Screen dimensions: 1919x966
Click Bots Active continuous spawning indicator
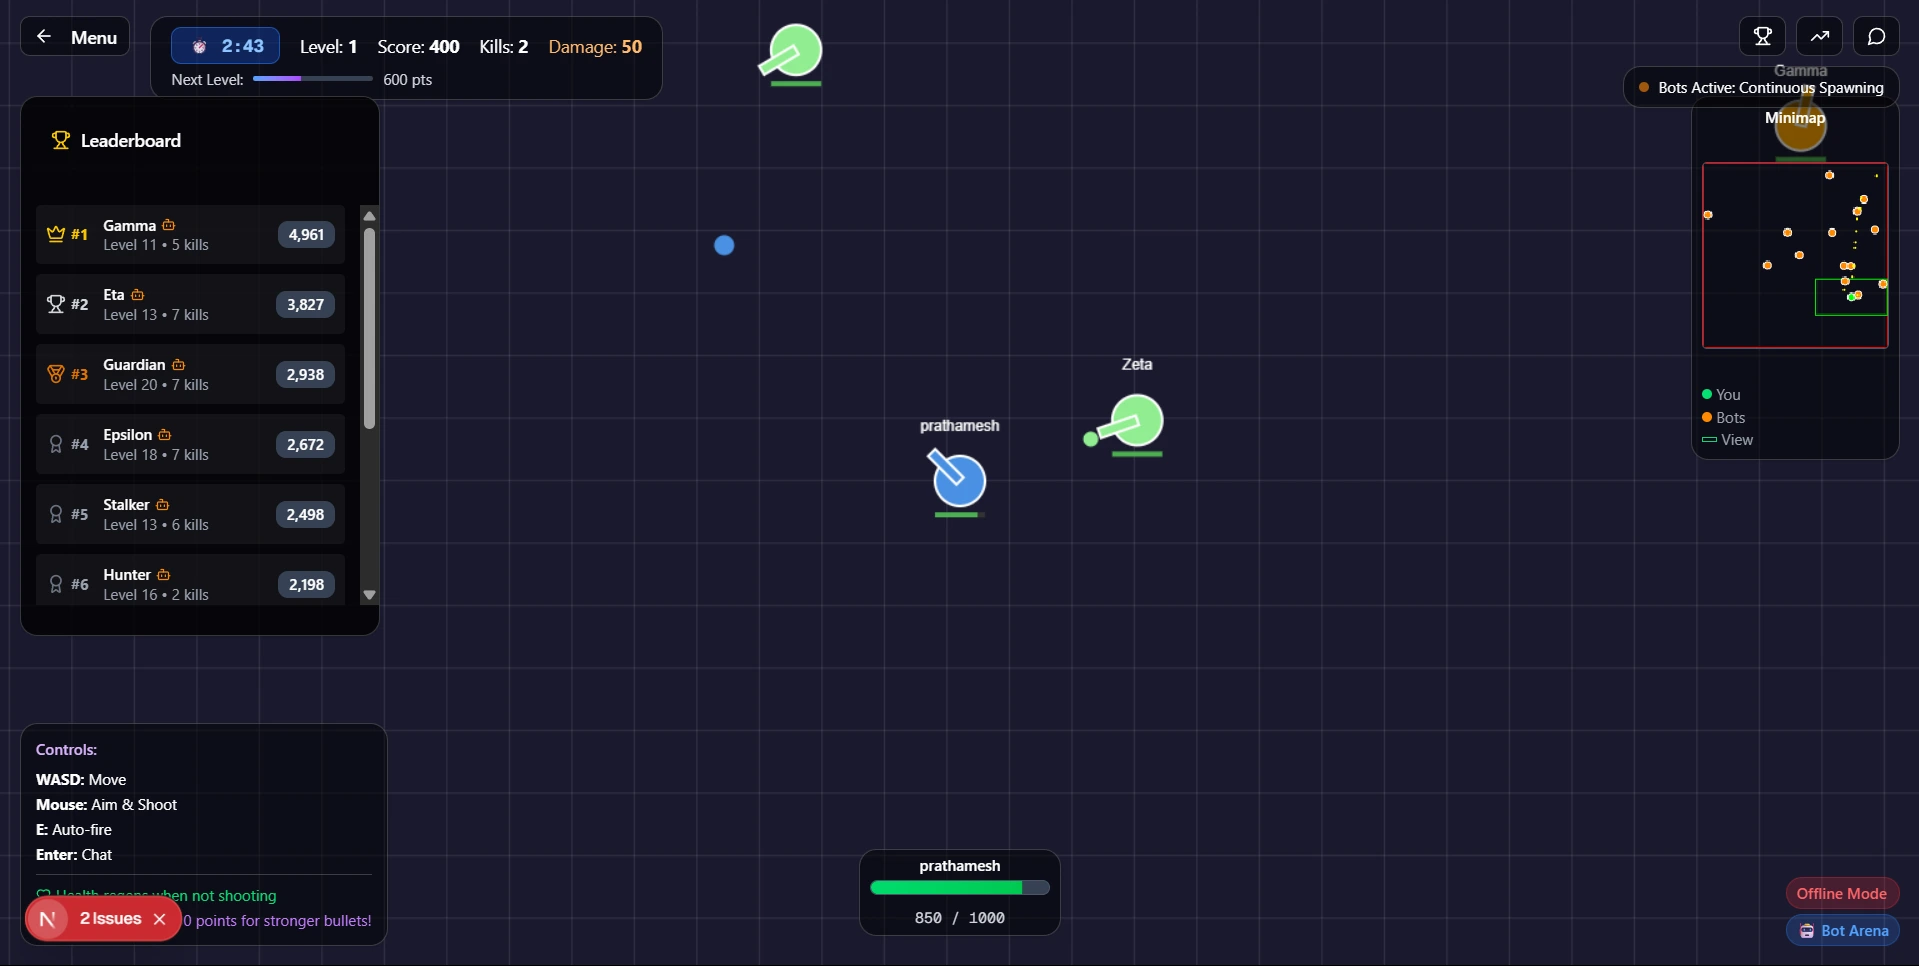(1760, 88)
